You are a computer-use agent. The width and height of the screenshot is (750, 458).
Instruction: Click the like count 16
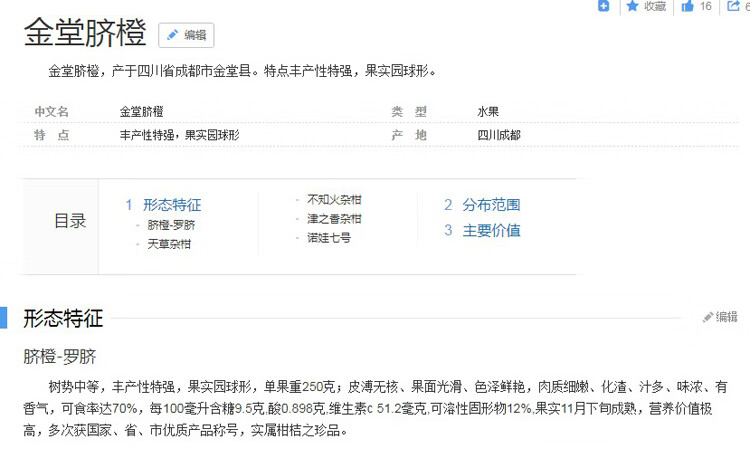pyautogui.click(x=706, y=6)
